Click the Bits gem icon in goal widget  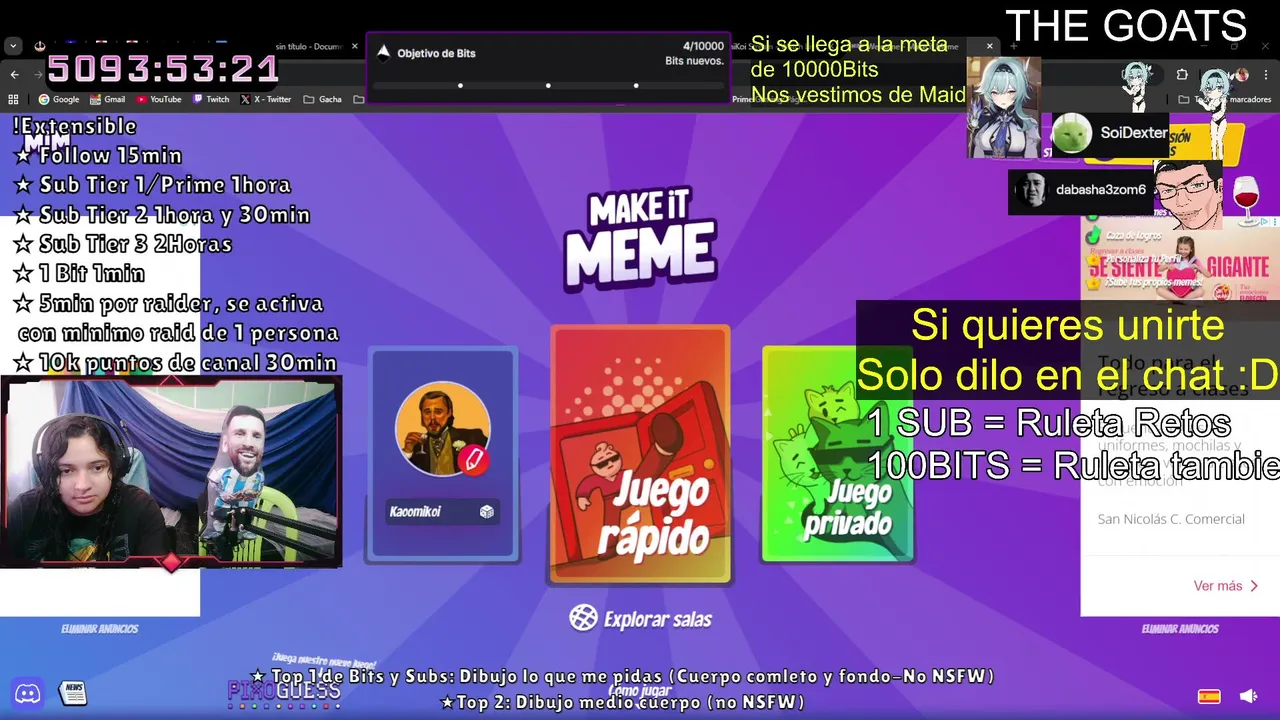coord(383,53)
